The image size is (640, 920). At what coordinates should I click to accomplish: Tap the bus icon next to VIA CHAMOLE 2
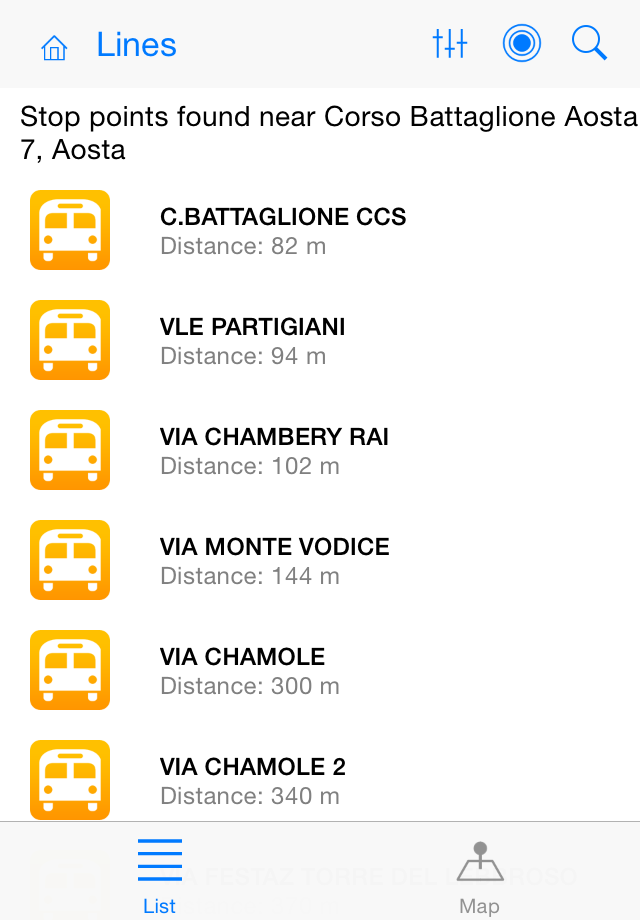[69, 780]
